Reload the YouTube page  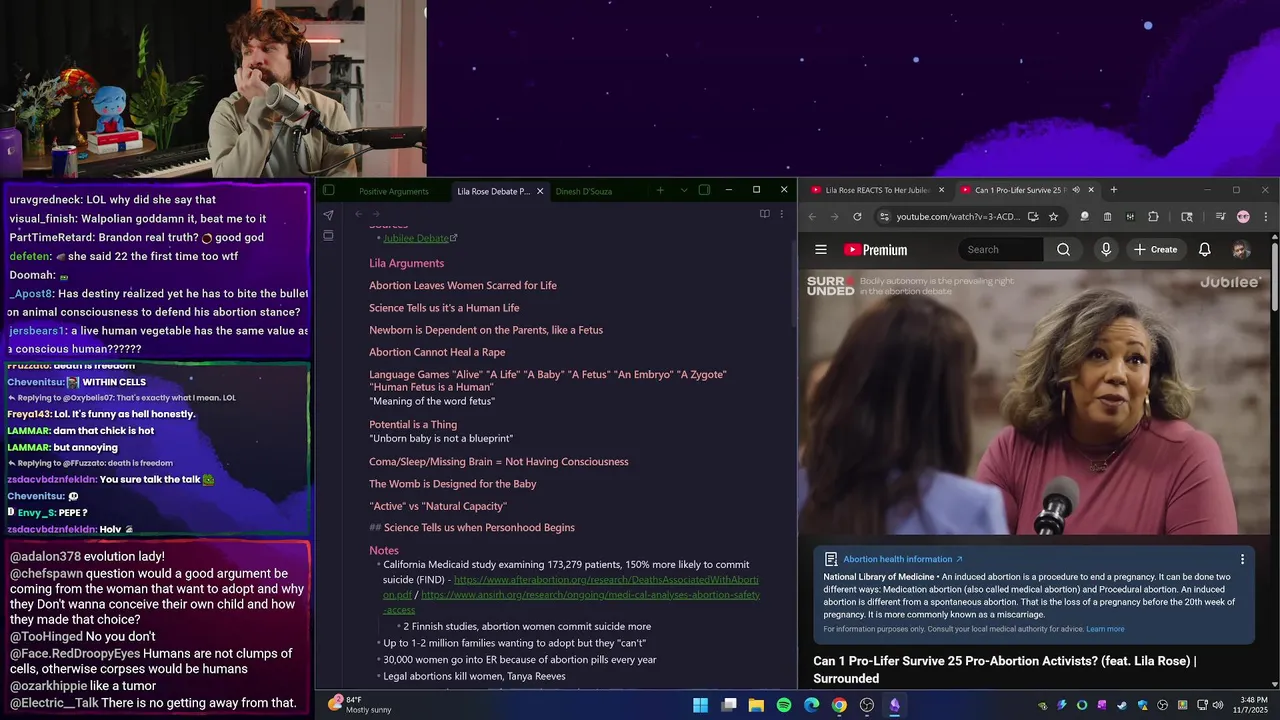pos(857,216)
